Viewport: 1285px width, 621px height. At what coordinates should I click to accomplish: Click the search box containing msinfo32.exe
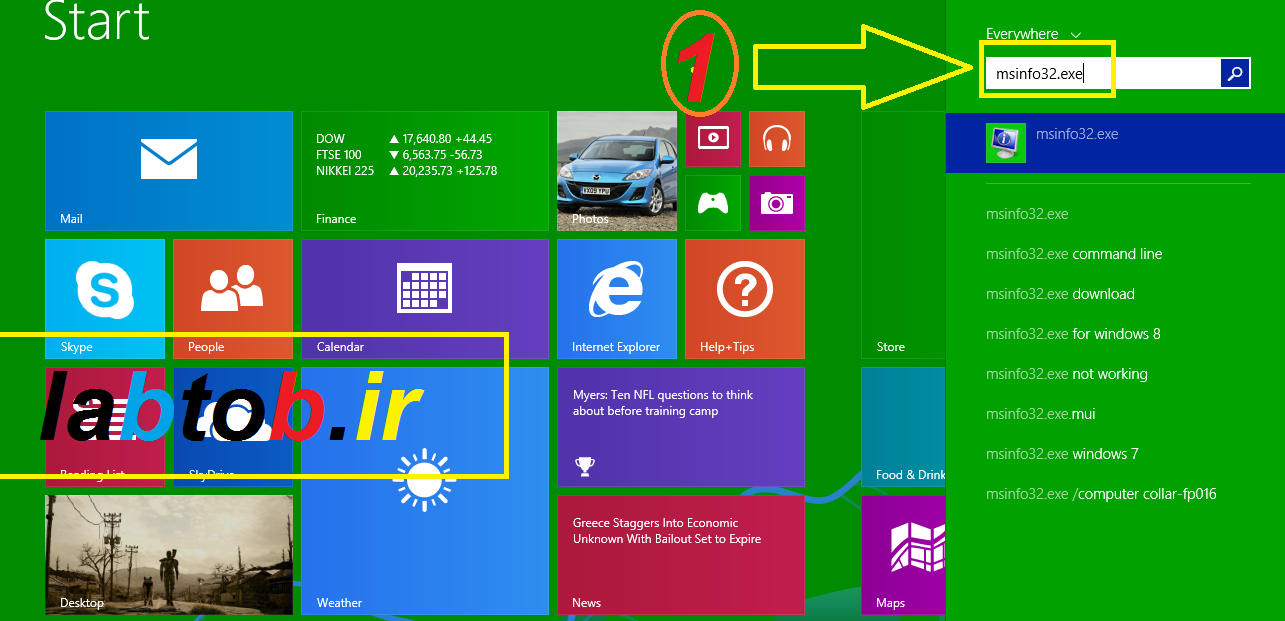pos(1103,73)
